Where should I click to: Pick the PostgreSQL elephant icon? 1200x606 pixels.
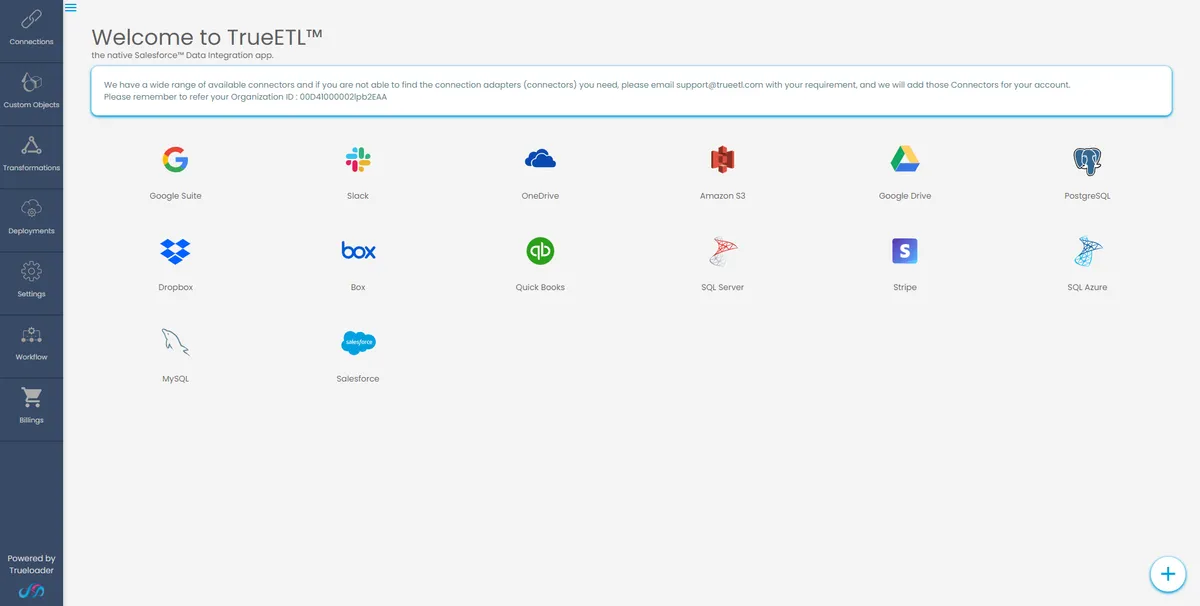pos(1087,160)
